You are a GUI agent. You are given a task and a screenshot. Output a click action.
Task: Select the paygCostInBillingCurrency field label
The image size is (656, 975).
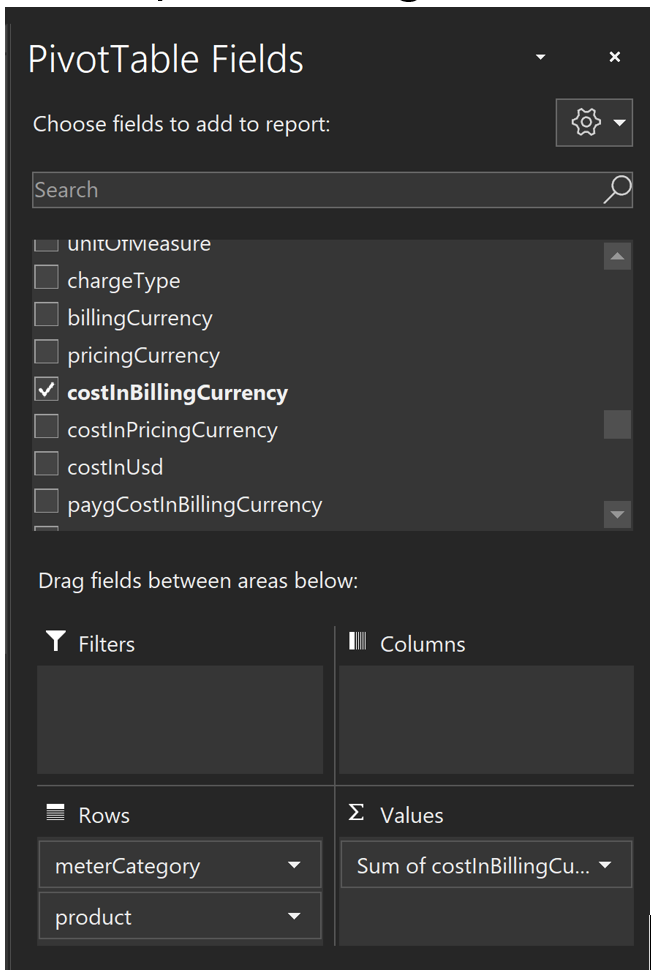pyautogui.click(x=194, y=504)
